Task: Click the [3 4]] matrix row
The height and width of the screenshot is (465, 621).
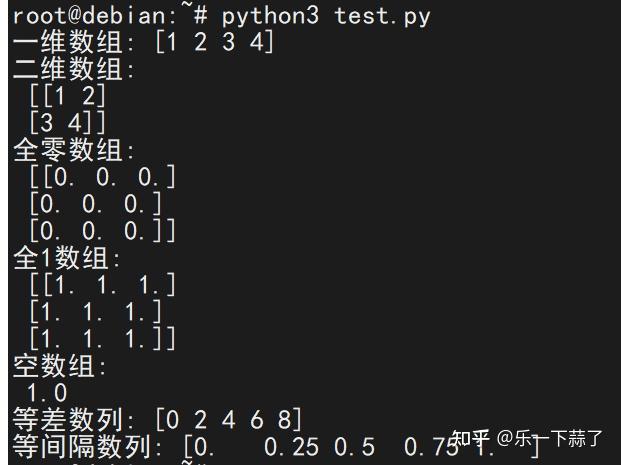Action: (68, 123)
